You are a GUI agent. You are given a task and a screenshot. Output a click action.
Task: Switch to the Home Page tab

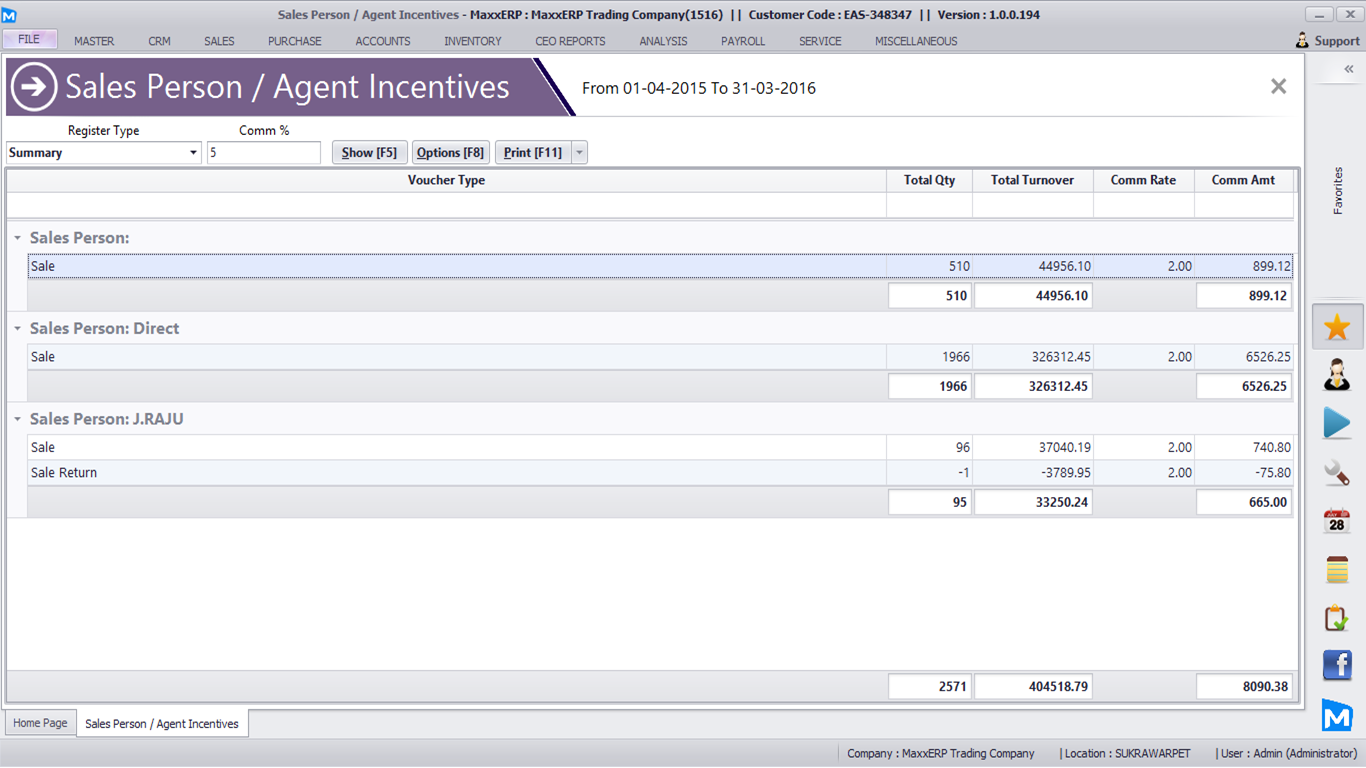pyautogui.click(x=40, y=723)
